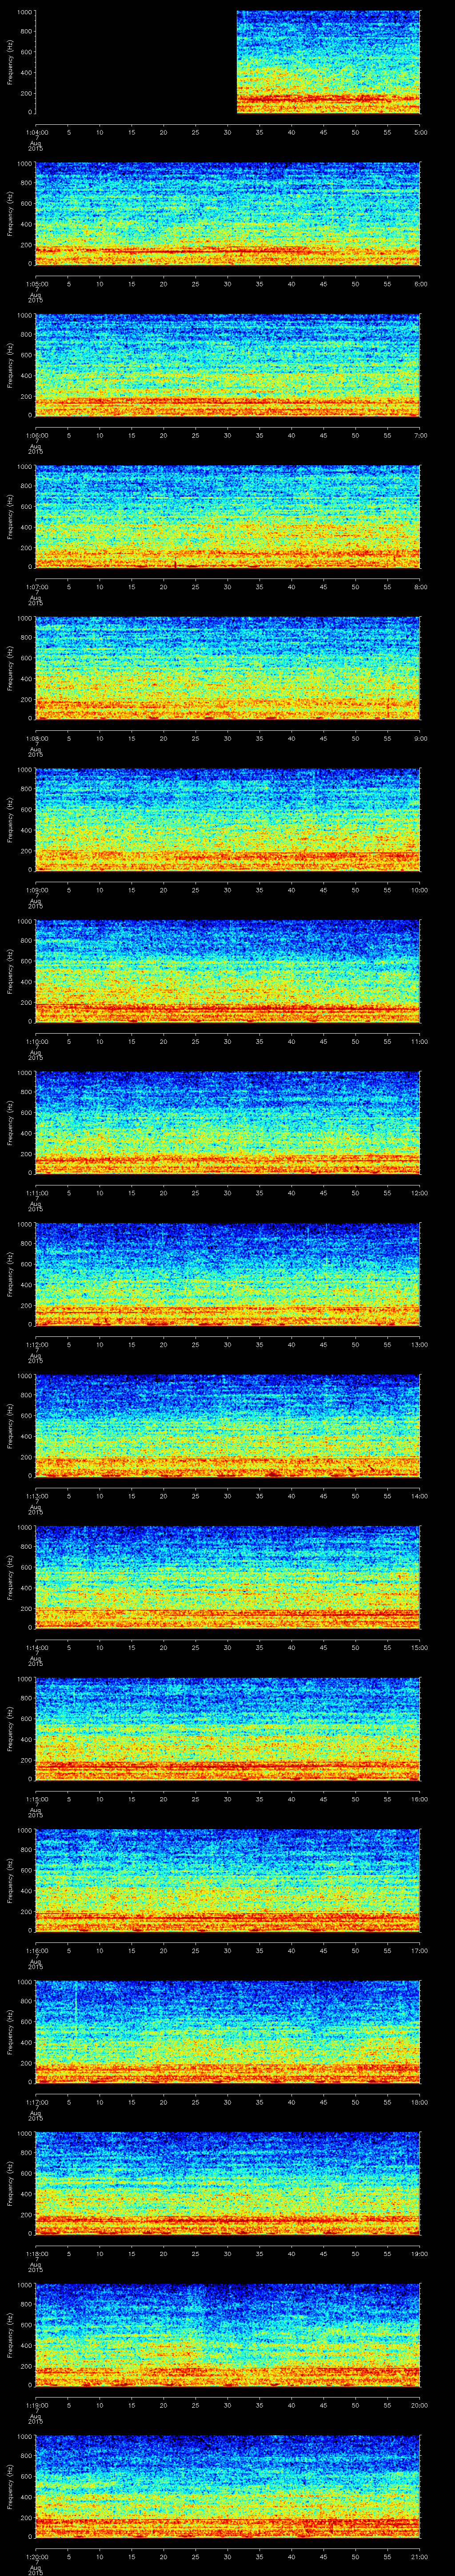Select the '1:20:00' time axis label
The height and width of the screenshot is (2576, 455).
click(36, 2557)
